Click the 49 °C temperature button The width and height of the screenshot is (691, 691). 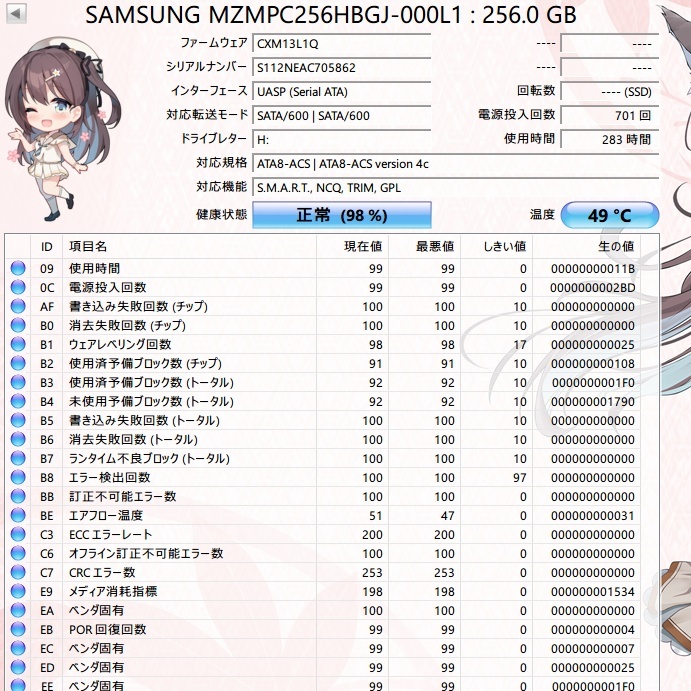tap(609, 215)
